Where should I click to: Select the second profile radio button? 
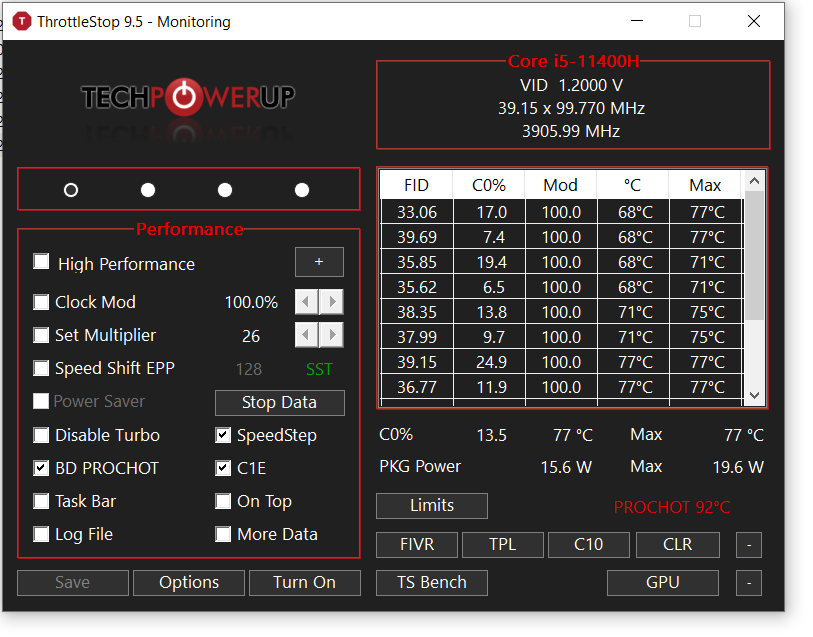(148, 190)
